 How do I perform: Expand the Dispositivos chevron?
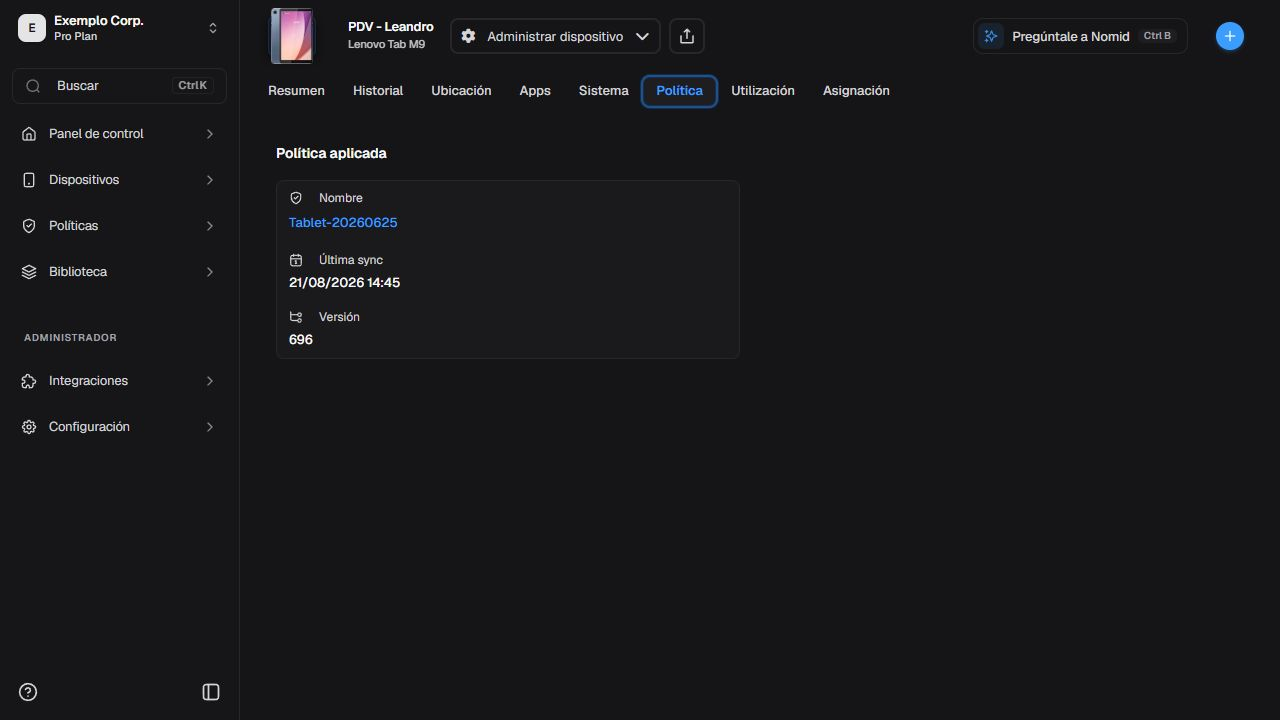coord(210,180)
